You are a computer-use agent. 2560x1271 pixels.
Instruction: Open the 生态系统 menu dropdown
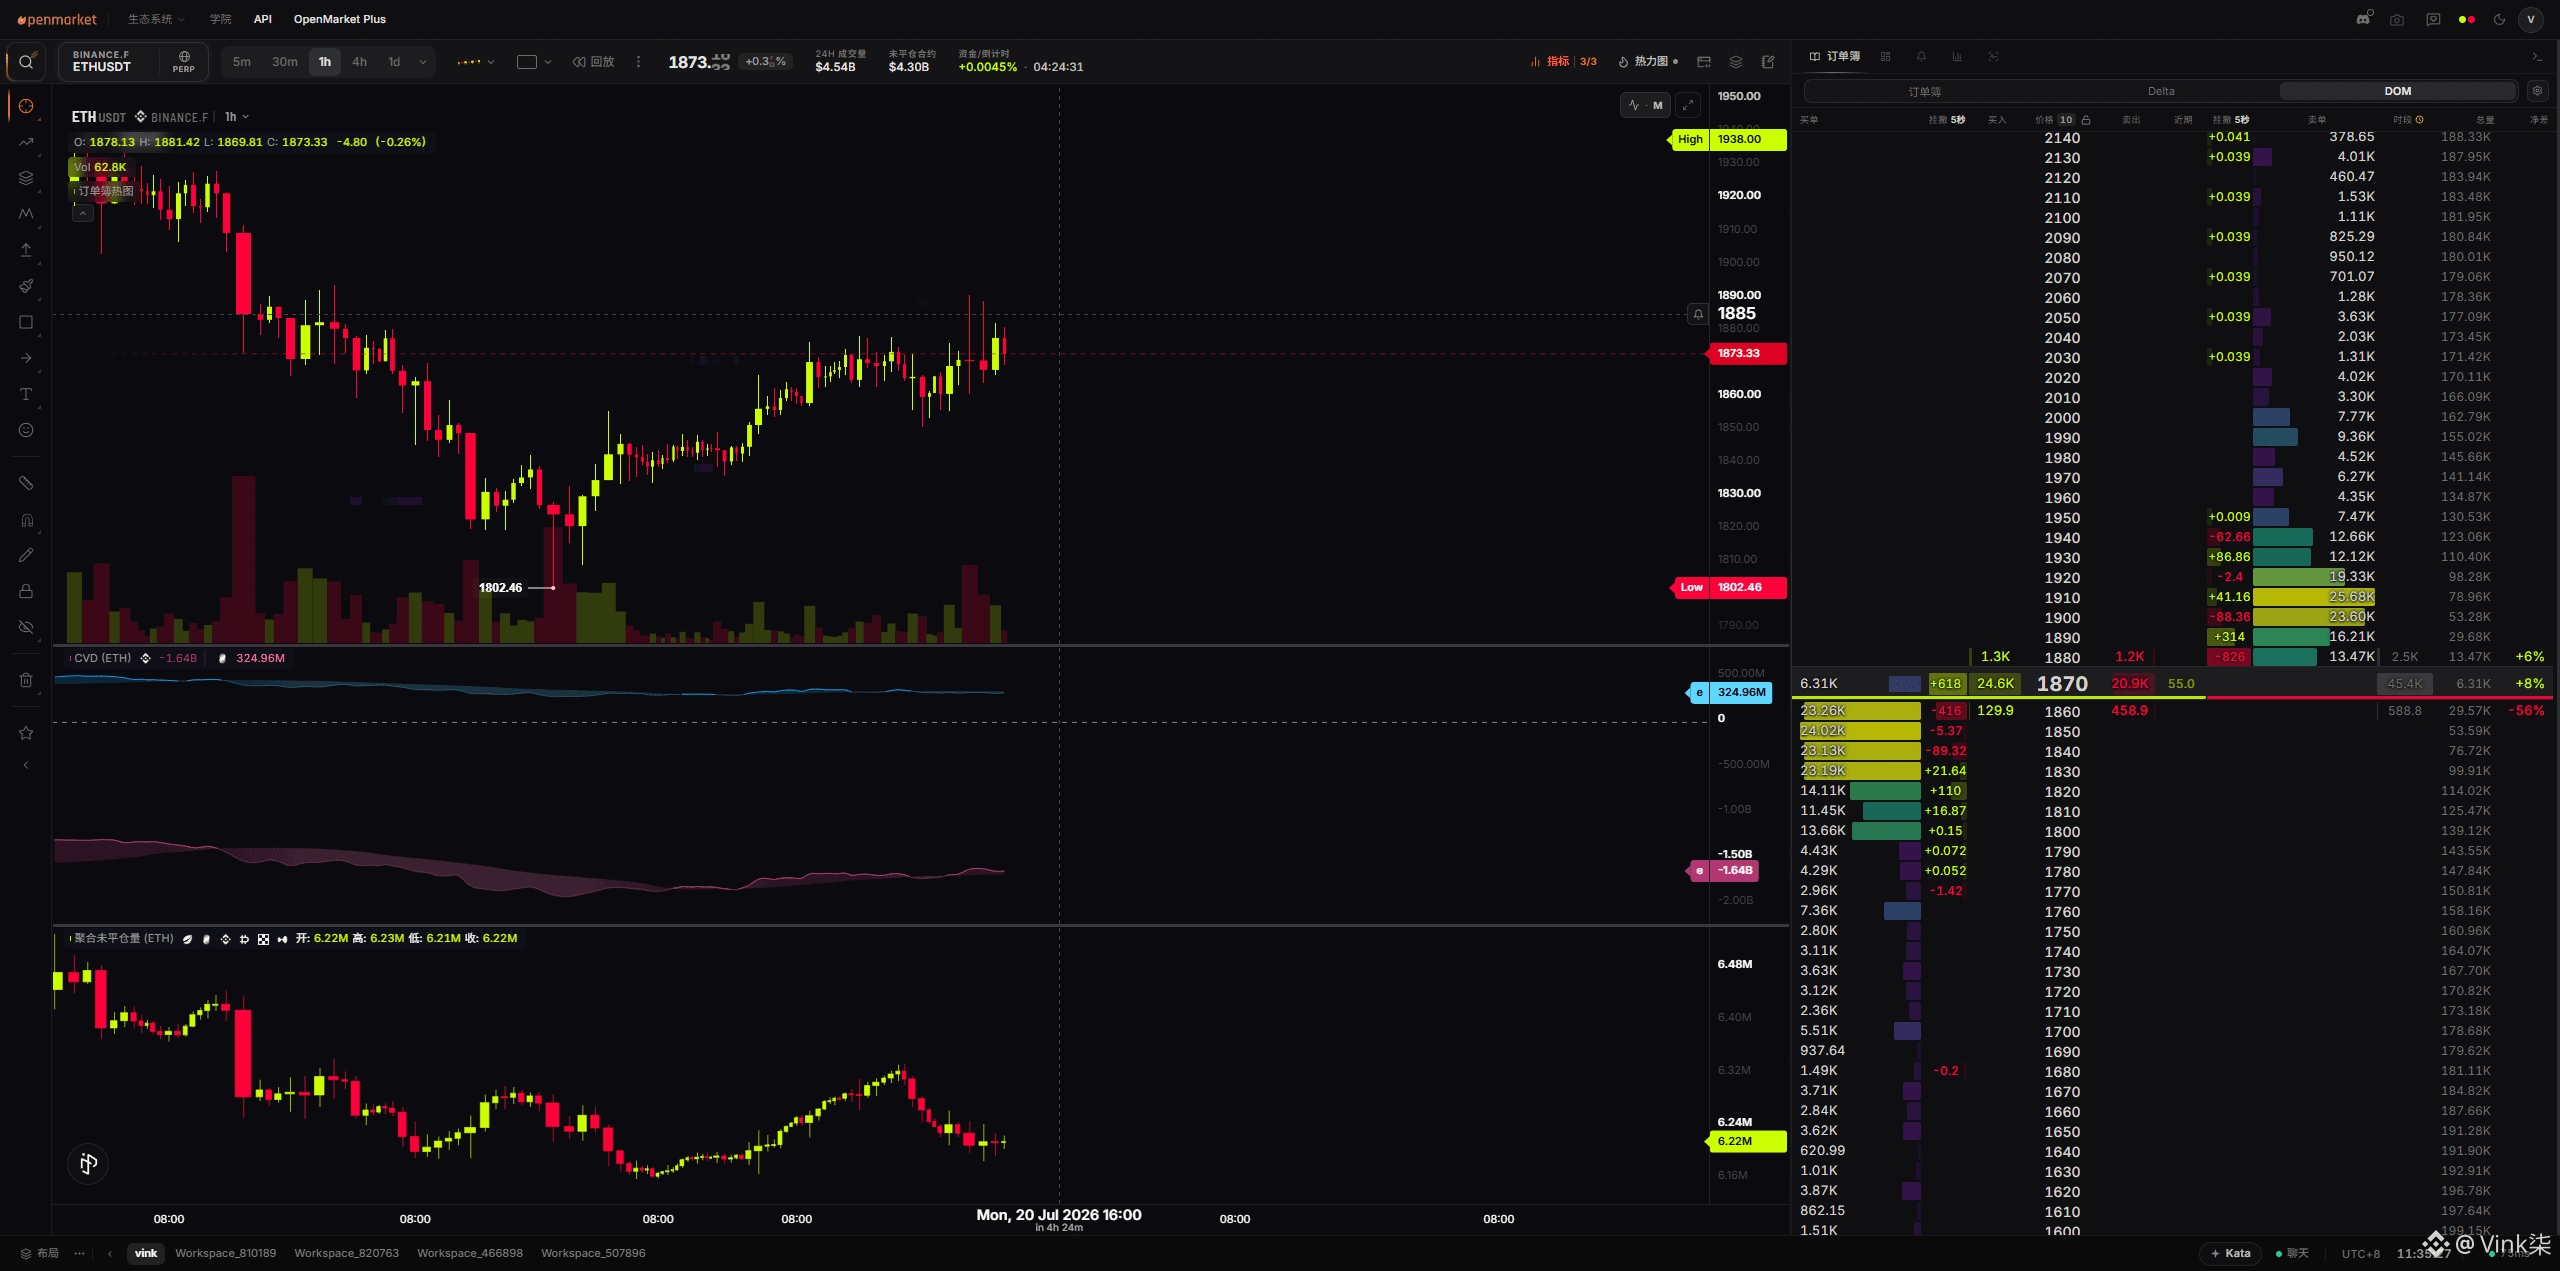(x=156, y=19)
